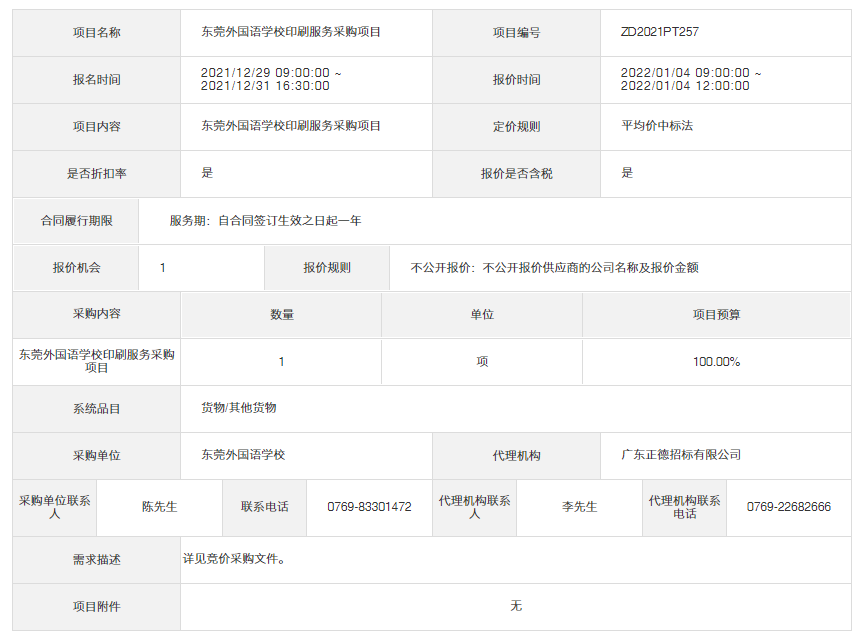Select the 项目名称 label cell
Screen dimensions: 863x644
96,33
